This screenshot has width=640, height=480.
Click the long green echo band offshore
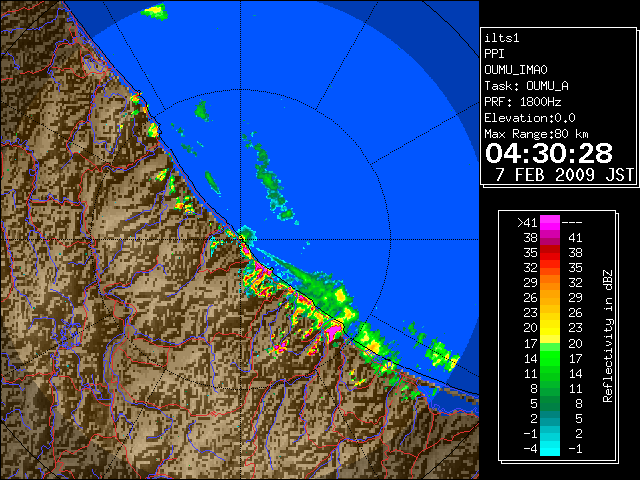tap(269, 180)
